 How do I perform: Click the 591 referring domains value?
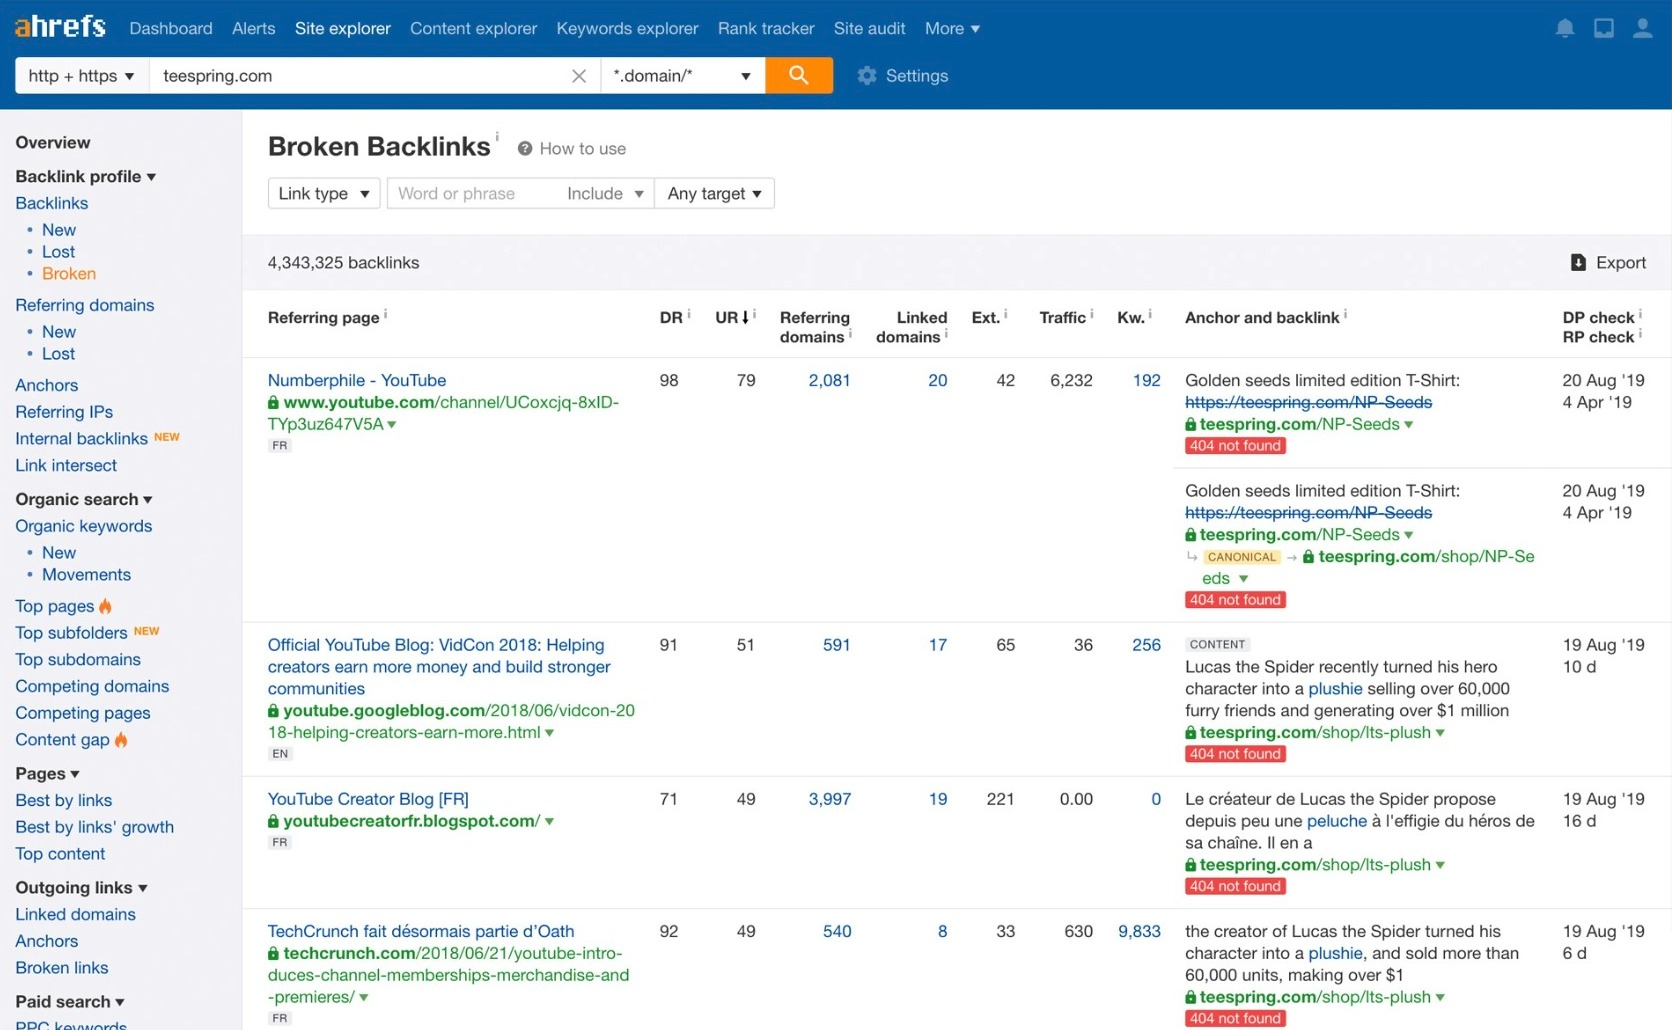coord(836,645)
